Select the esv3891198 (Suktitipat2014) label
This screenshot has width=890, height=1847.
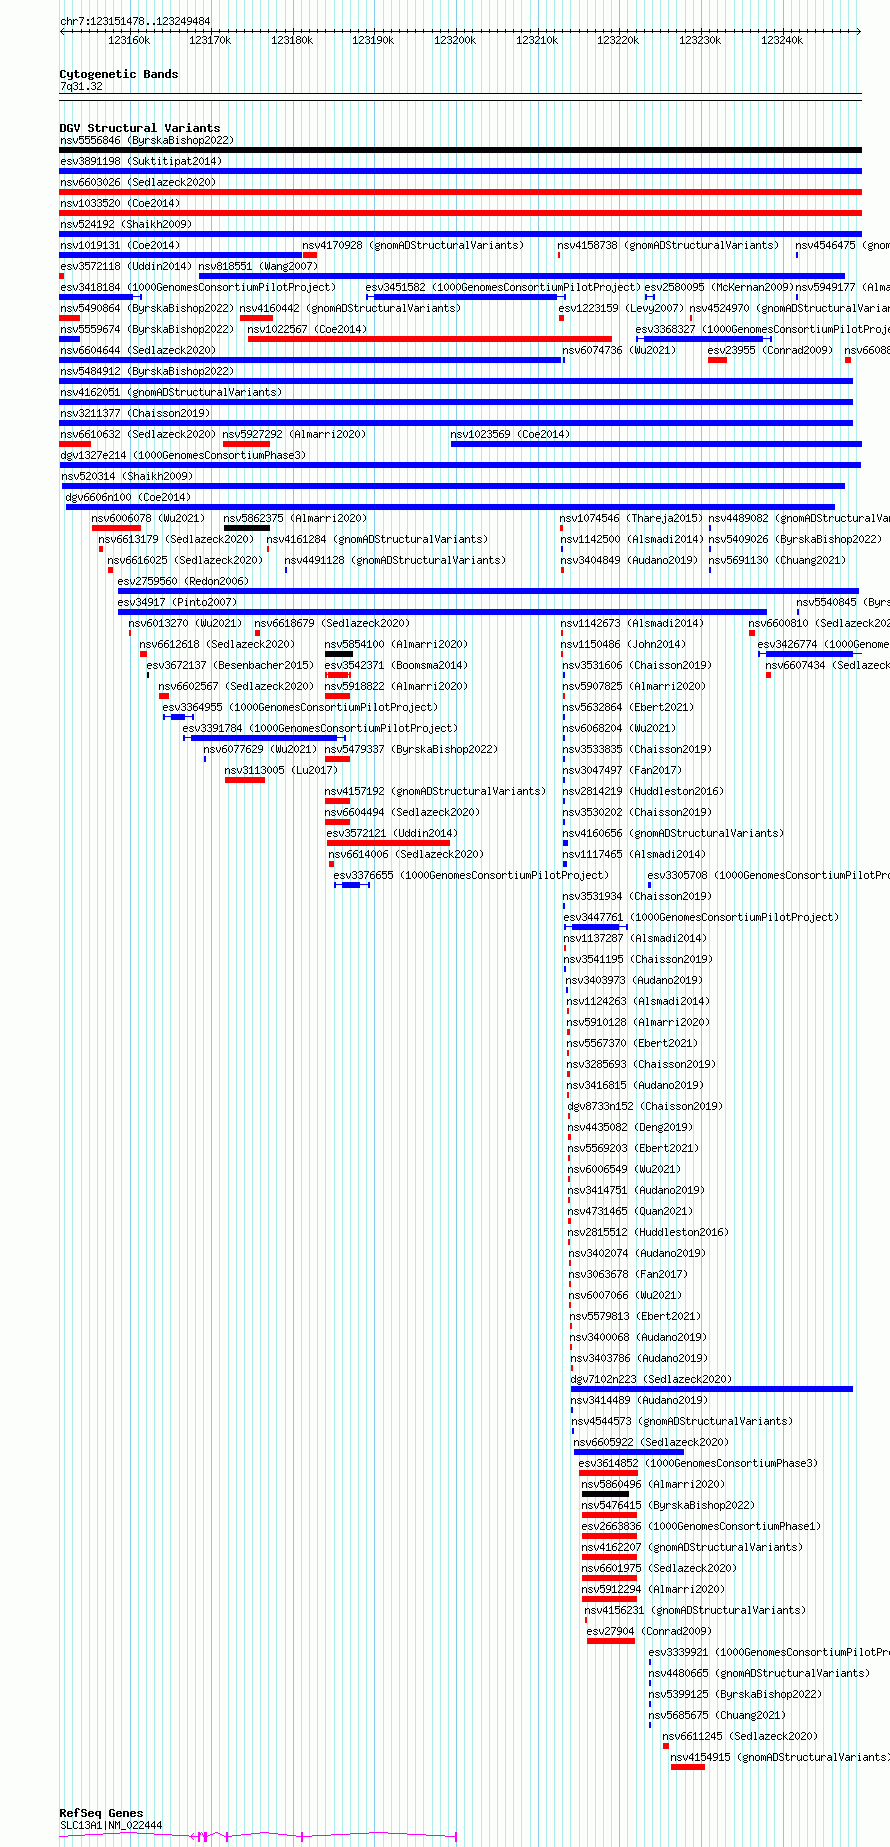pos(141,161)
